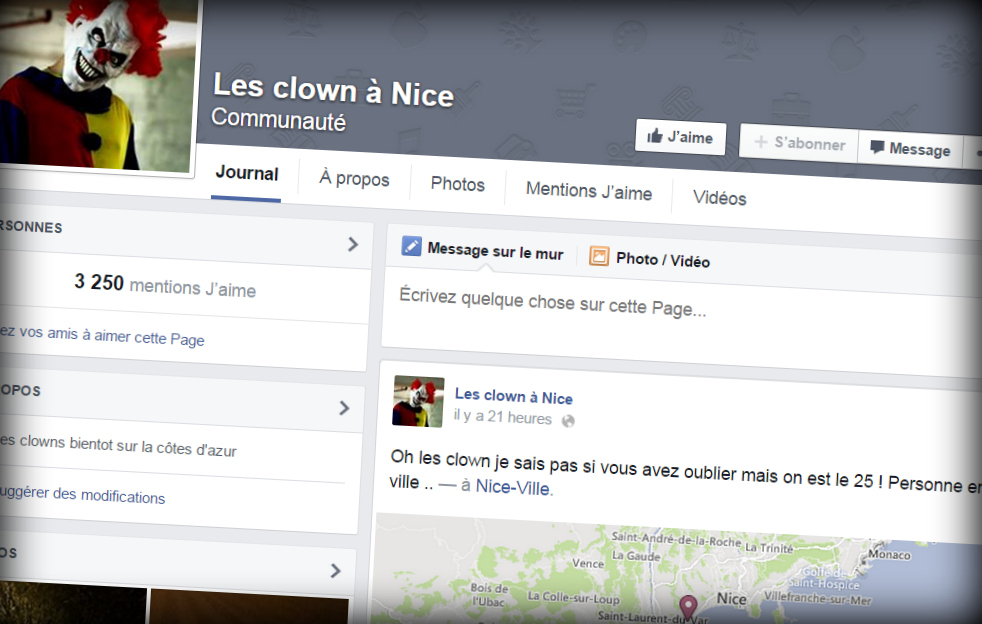The image size is (982, 624).
Task: Switch to the Journal tab
Action: (x=246, y=174)
